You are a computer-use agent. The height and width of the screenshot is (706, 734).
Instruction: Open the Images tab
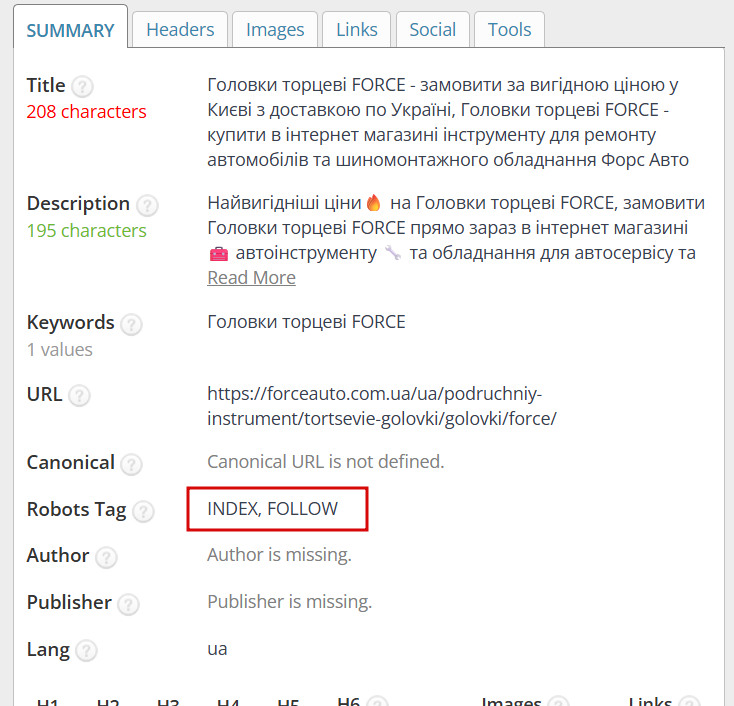coord(277,30)
